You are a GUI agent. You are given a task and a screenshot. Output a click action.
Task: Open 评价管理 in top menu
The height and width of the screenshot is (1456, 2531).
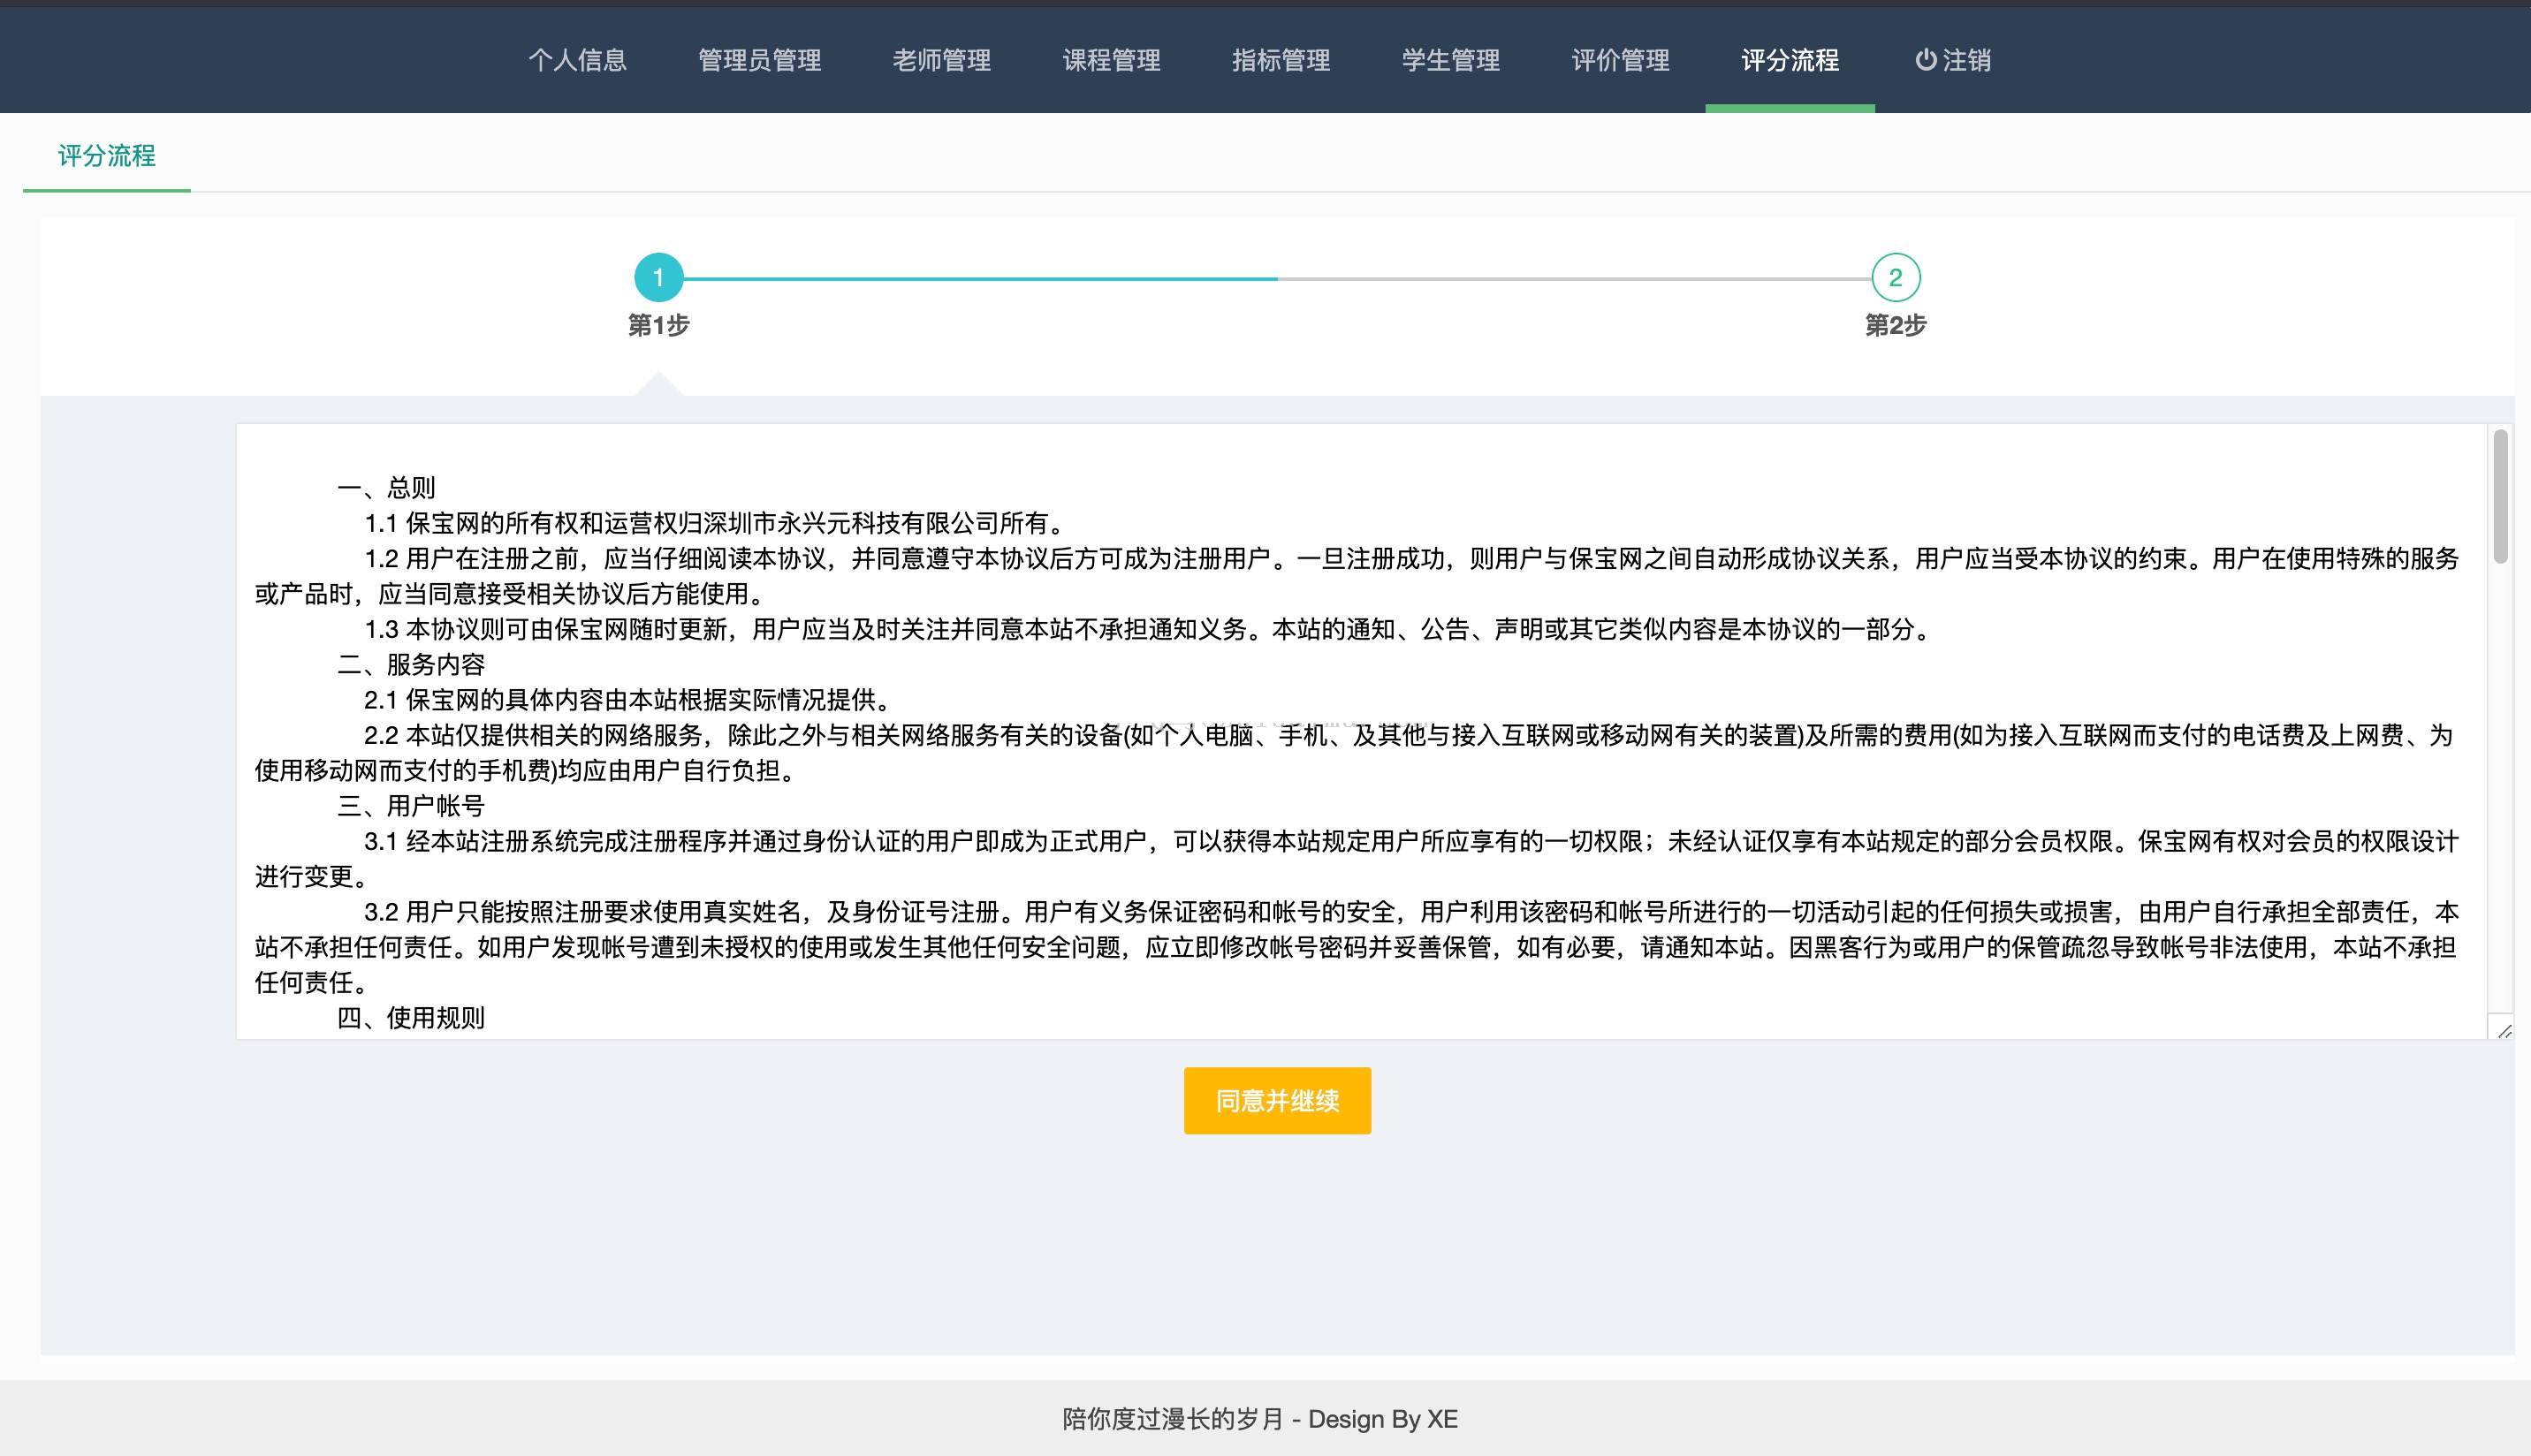pos(1620,60)
